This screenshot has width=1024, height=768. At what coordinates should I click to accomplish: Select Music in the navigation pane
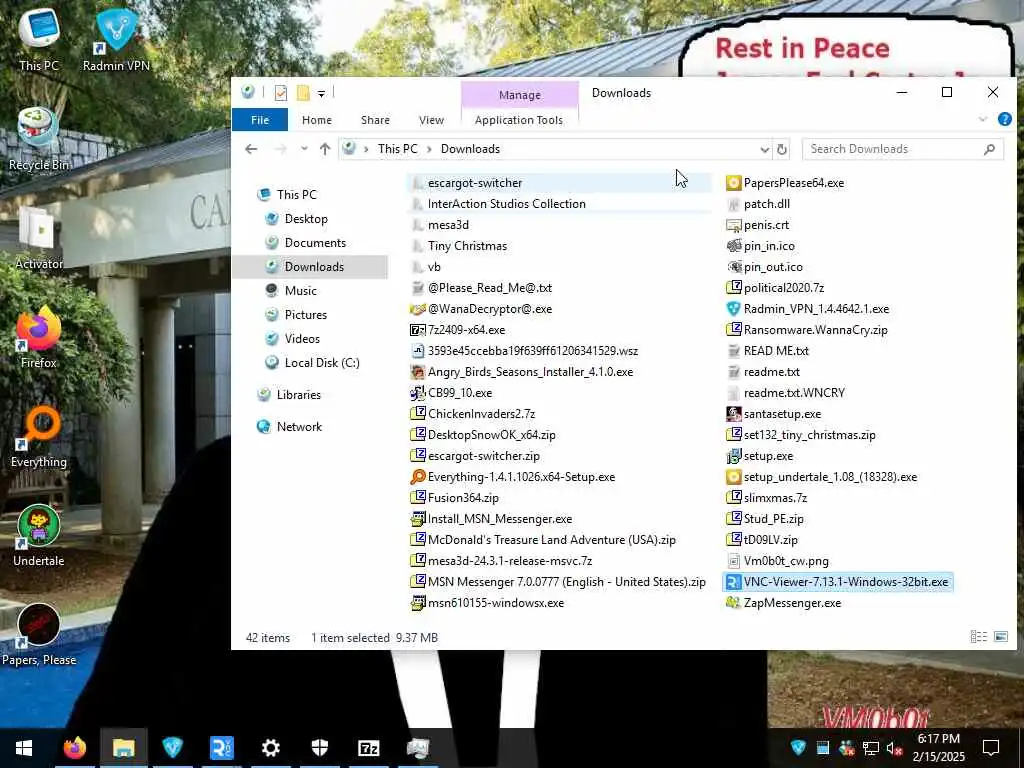tap(300, 291)
